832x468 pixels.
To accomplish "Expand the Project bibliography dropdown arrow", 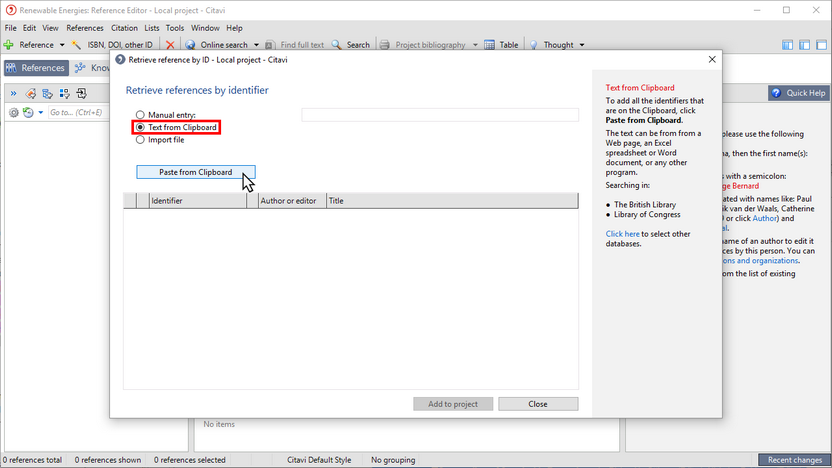I will coord(475,45).
